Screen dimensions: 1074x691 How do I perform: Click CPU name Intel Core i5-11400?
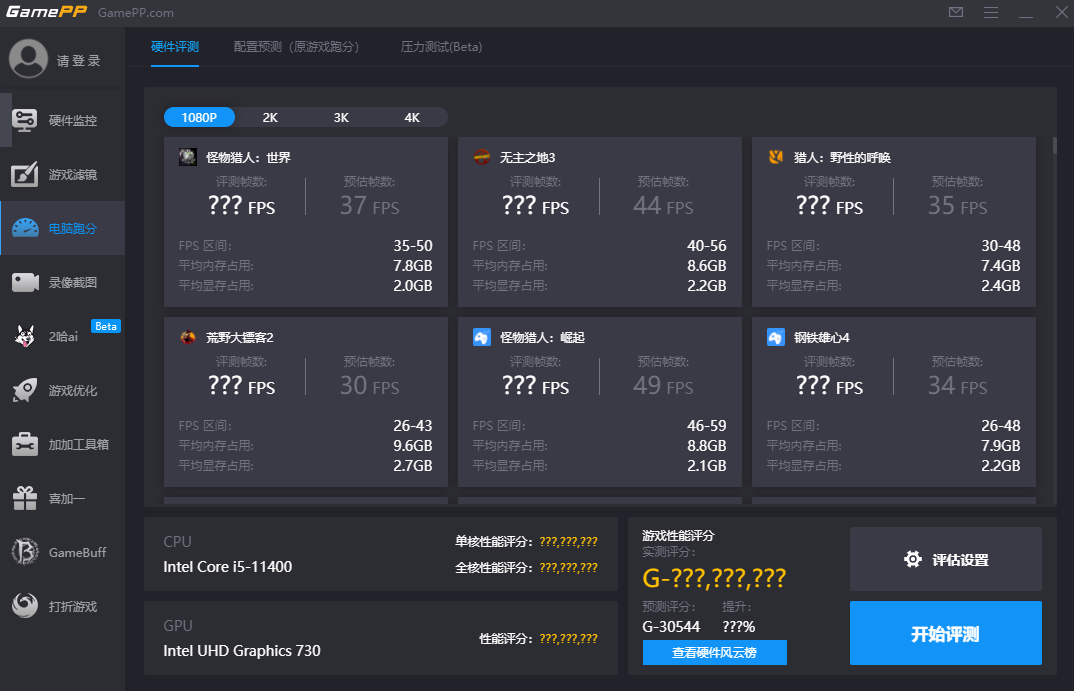click(227, 566)
